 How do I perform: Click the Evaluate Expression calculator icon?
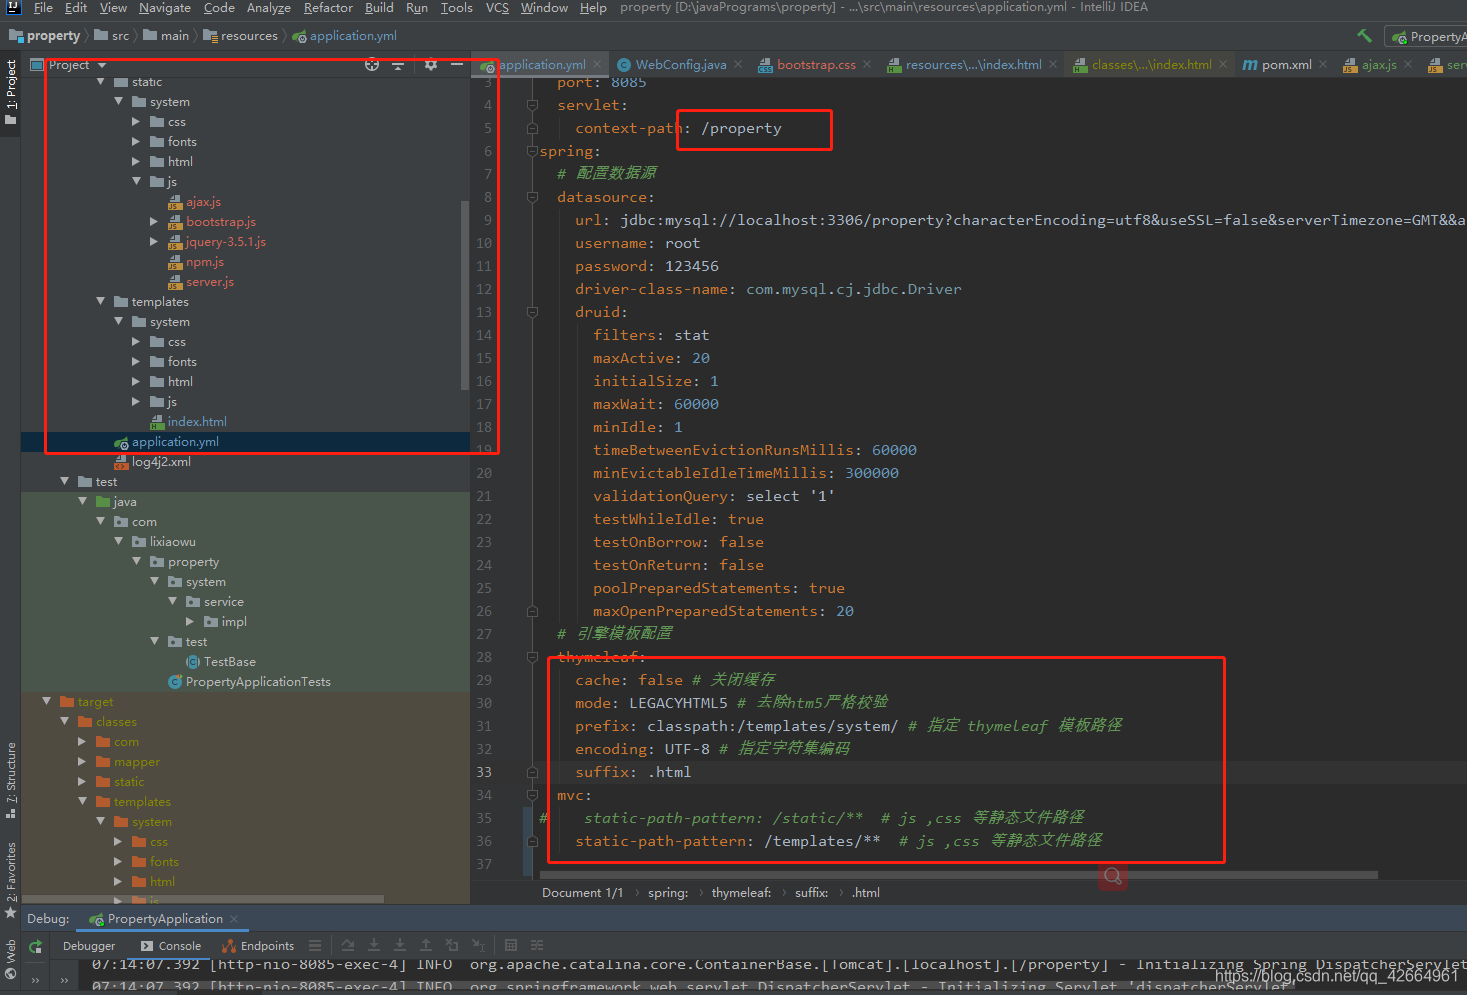[x=511, y=945]
